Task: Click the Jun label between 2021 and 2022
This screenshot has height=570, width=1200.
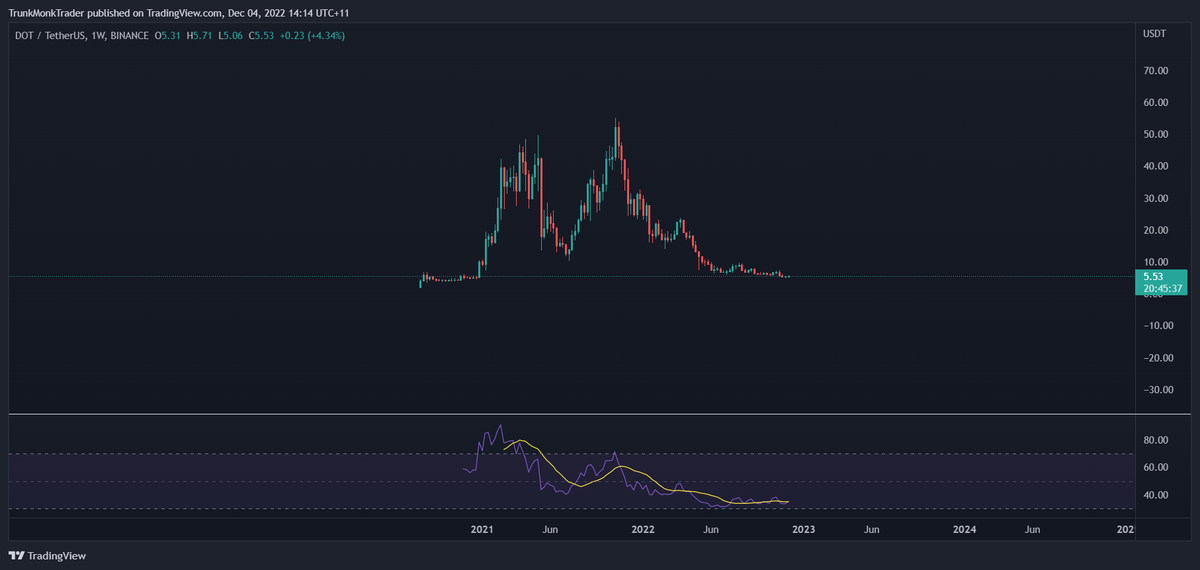Action: (x=549, y=528)
